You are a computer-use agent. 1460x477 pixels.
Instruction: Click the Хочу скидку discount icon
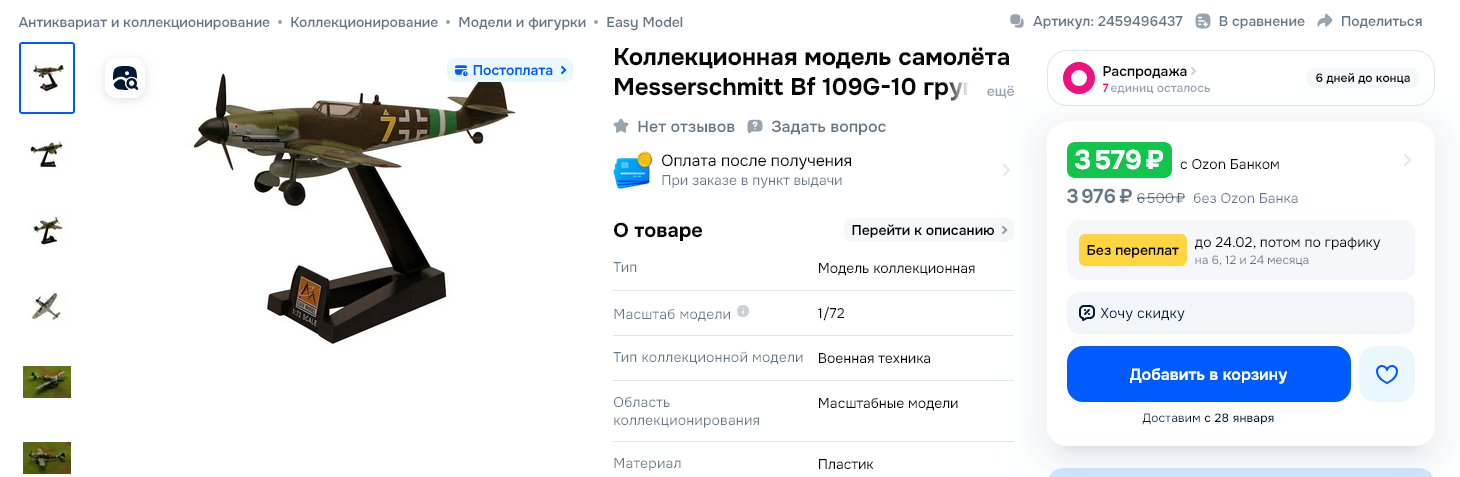coord(1087,313)
